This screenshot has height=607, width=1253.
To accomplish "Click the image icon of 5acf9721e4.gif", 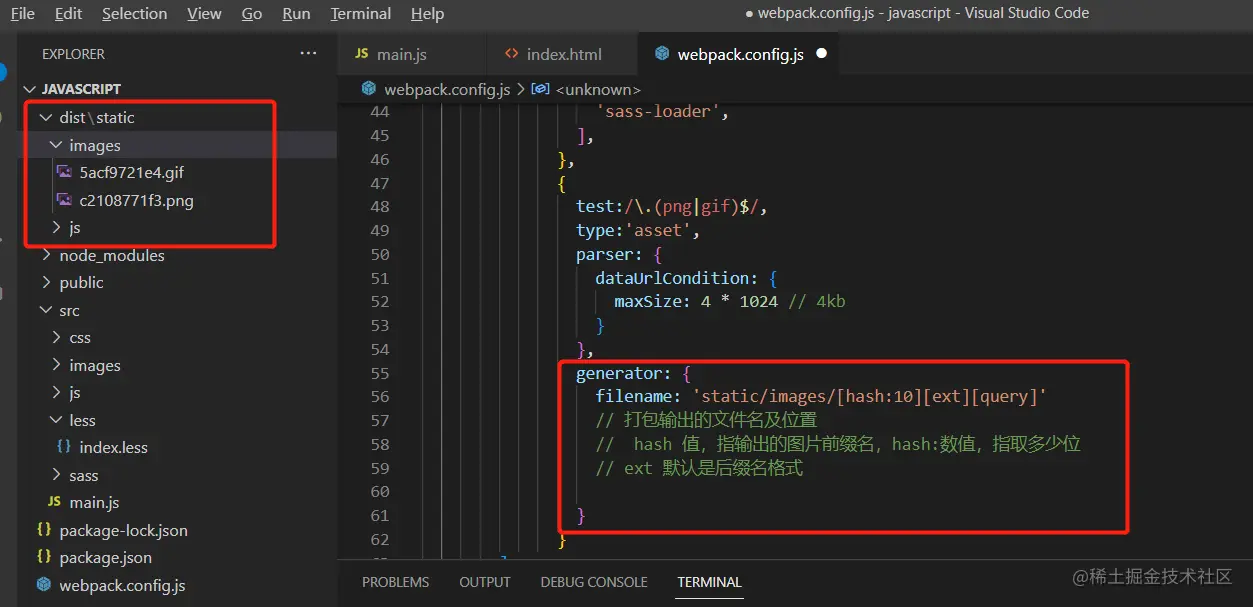I will pos(64,173).
